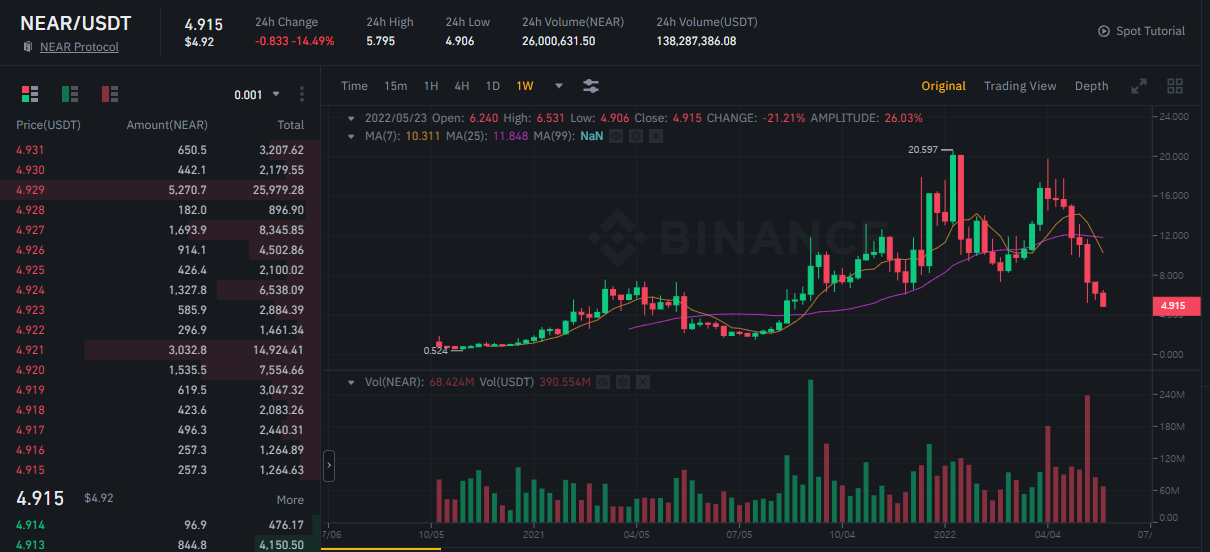Viewport: 1210px width, 552px height.
Task: Click the 24h Change value -14.49%
Action: [313, 41]
